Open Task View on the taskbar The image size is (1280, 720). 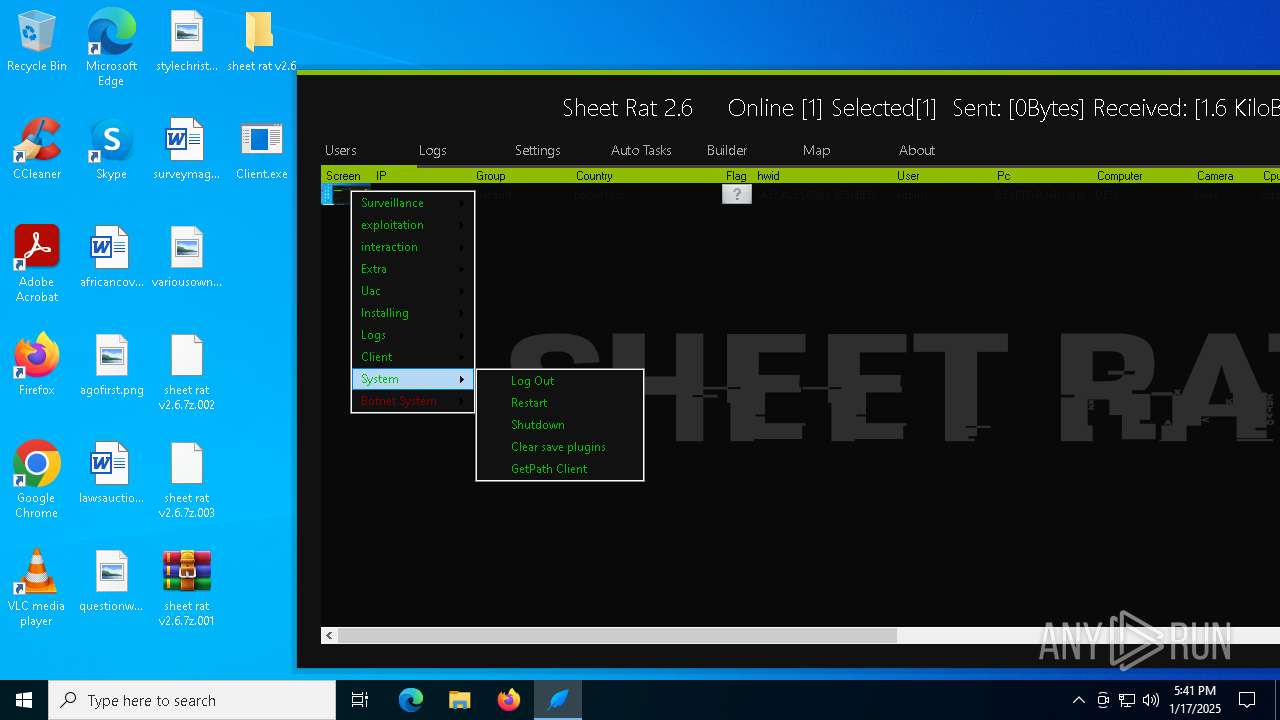click(x=360, y=700)
